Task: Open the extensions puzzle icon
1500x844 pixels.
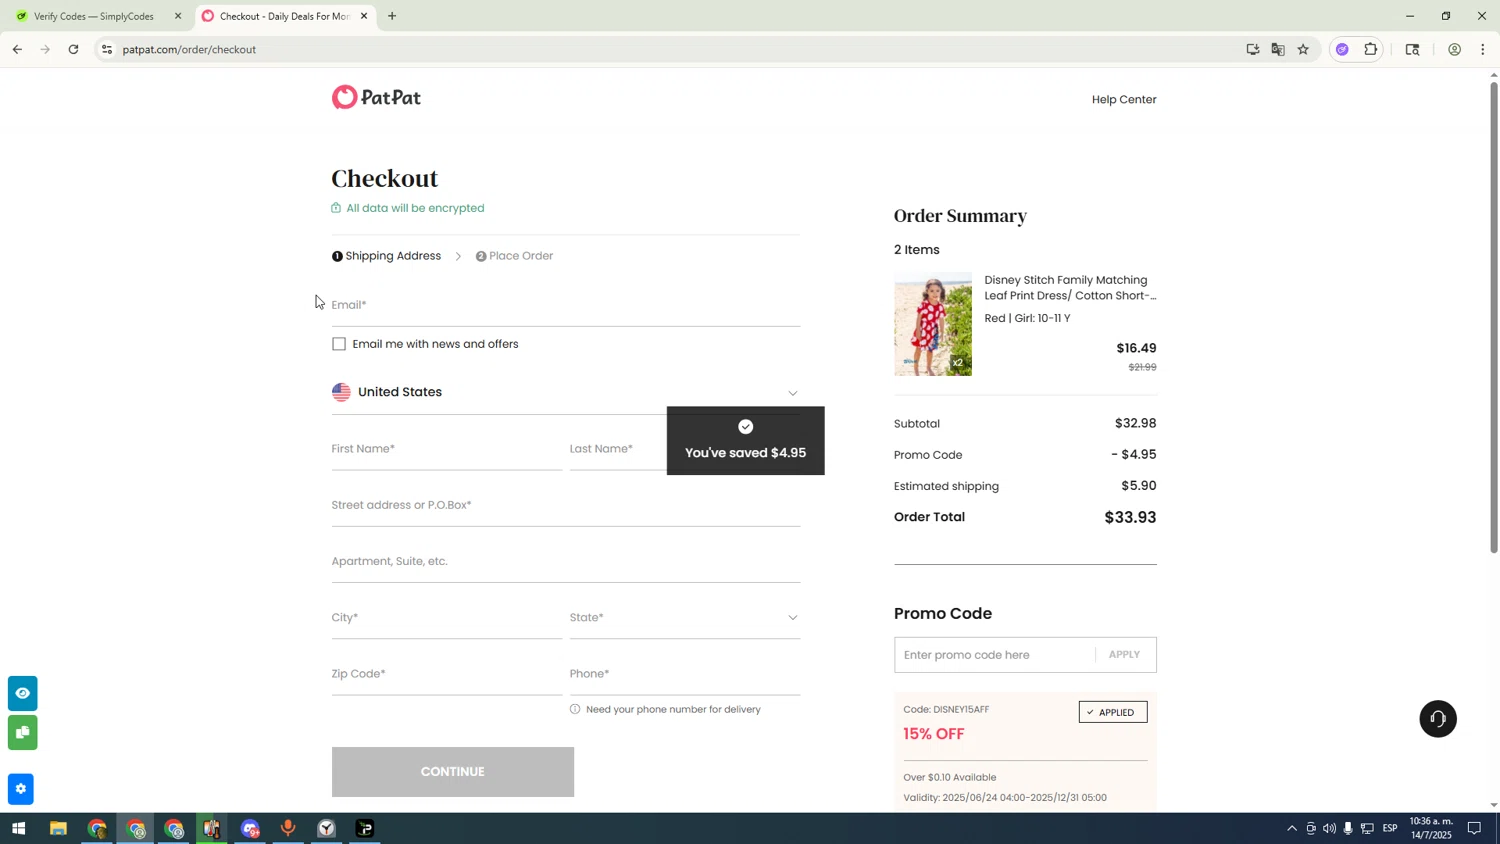Action: (1371, 49)
